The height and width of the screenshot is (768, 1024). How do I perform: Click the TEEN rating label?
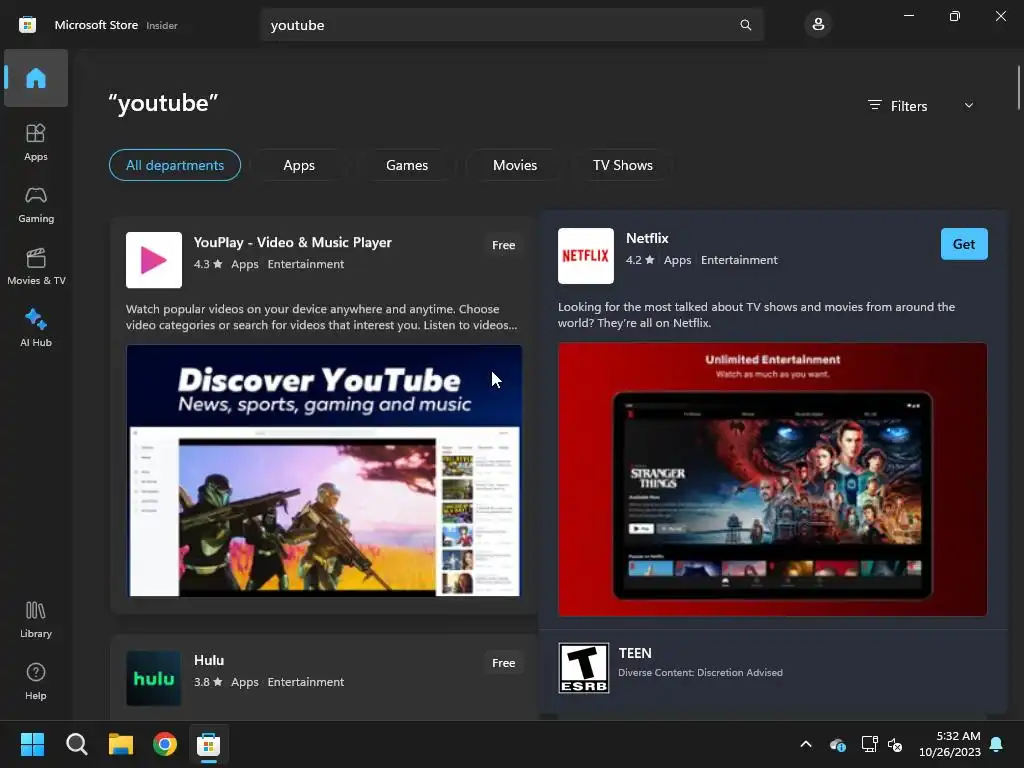pyautogui.click(x=635, y=653)
